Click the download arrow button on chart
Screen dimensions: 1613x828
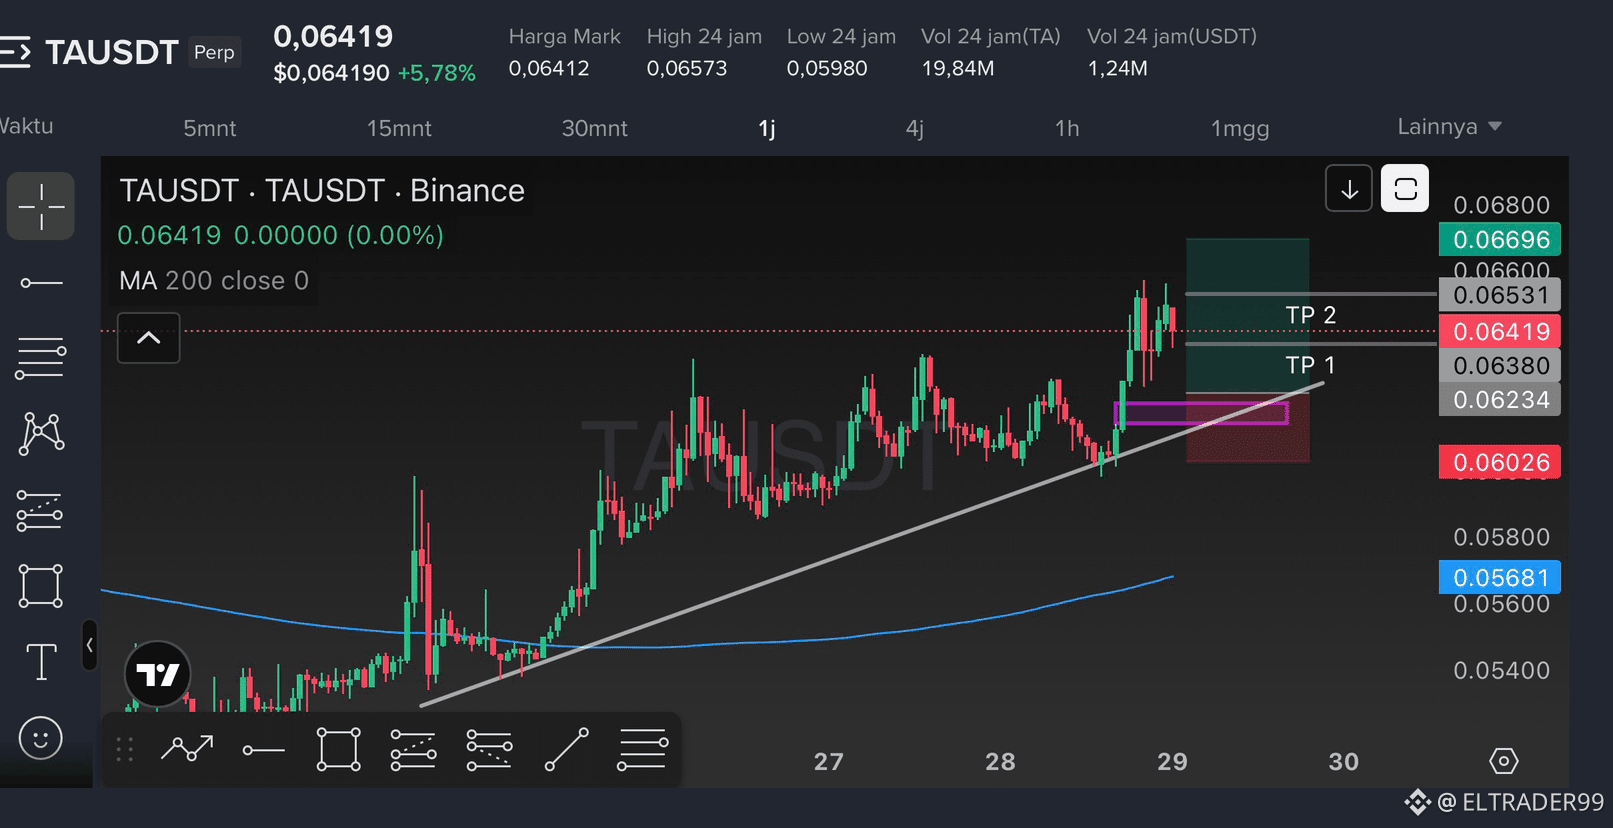[x=1349, y=189]
